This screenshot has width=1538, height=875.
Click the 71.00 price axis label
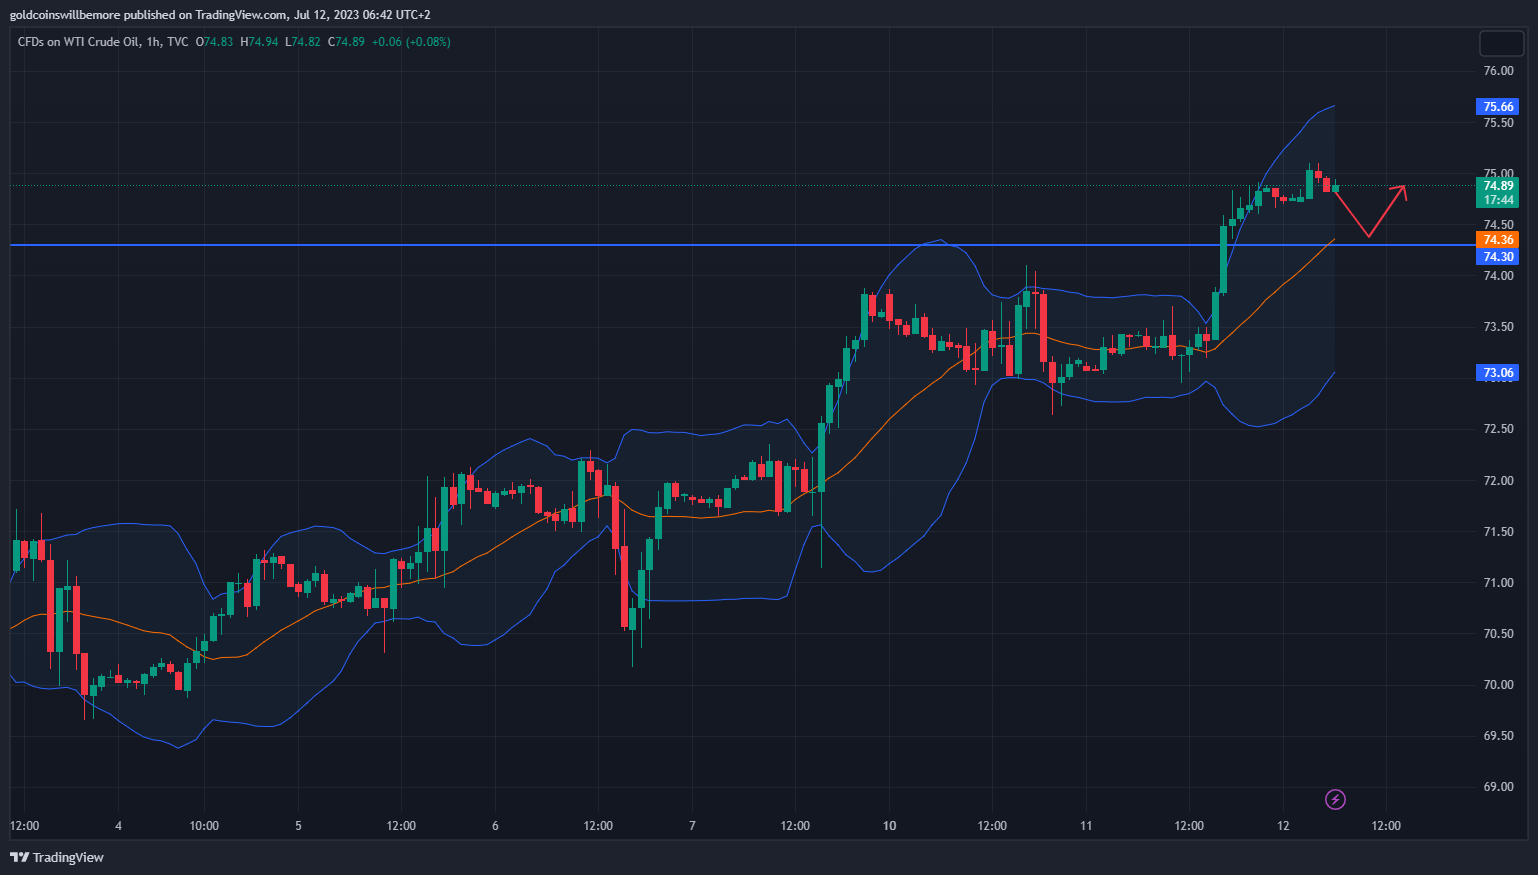[1498, 583]
